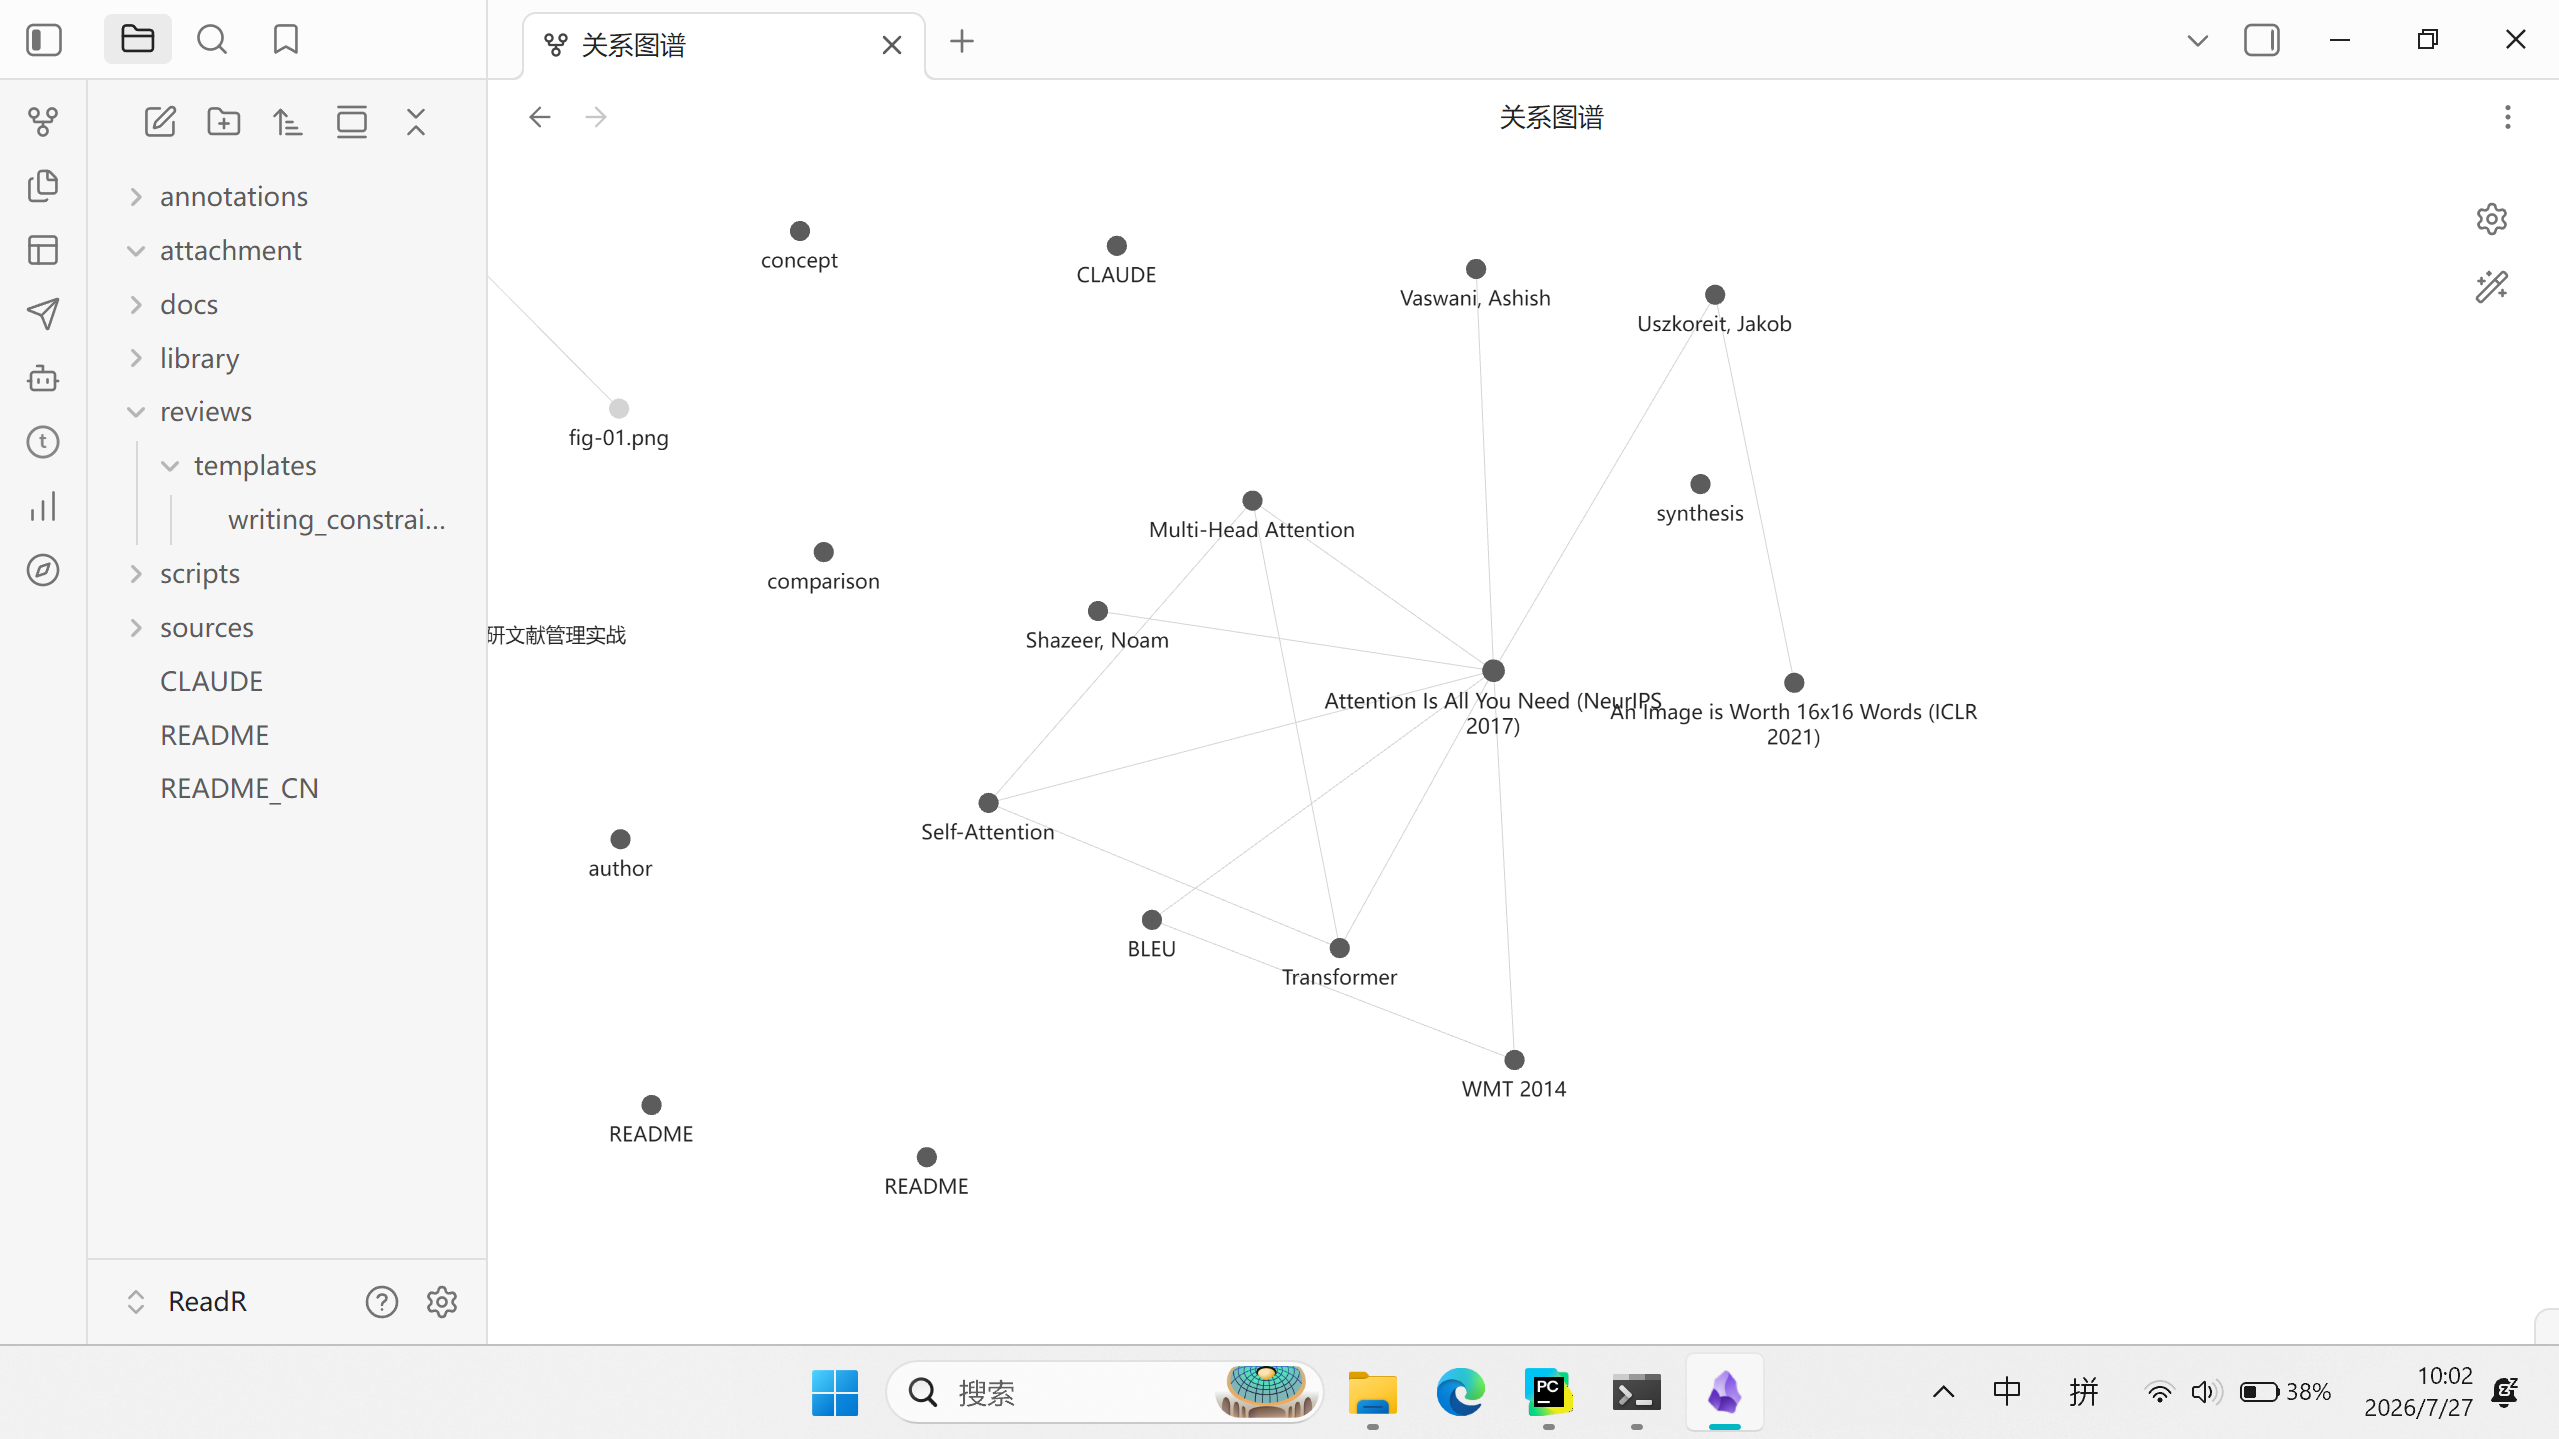Select the Self-Attention graph node
The image size is (2559, 1439).
click(x=988, y=802)
